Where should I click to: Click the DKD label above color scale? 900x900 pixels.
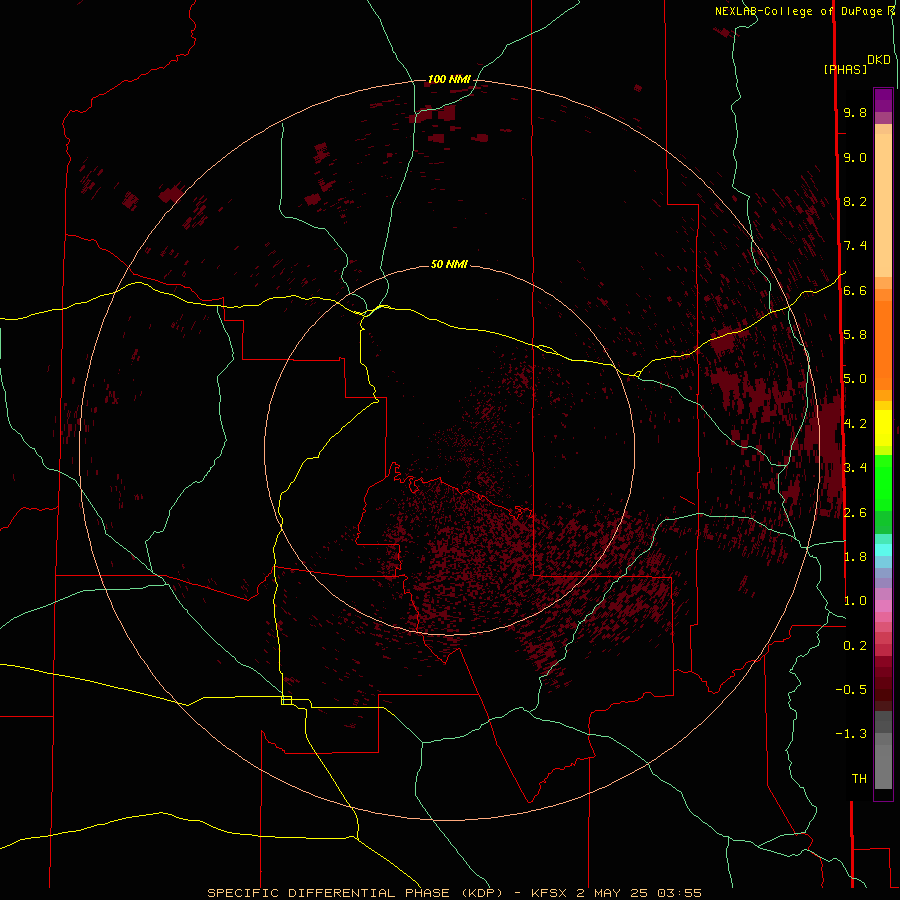[x=878, y=60]
